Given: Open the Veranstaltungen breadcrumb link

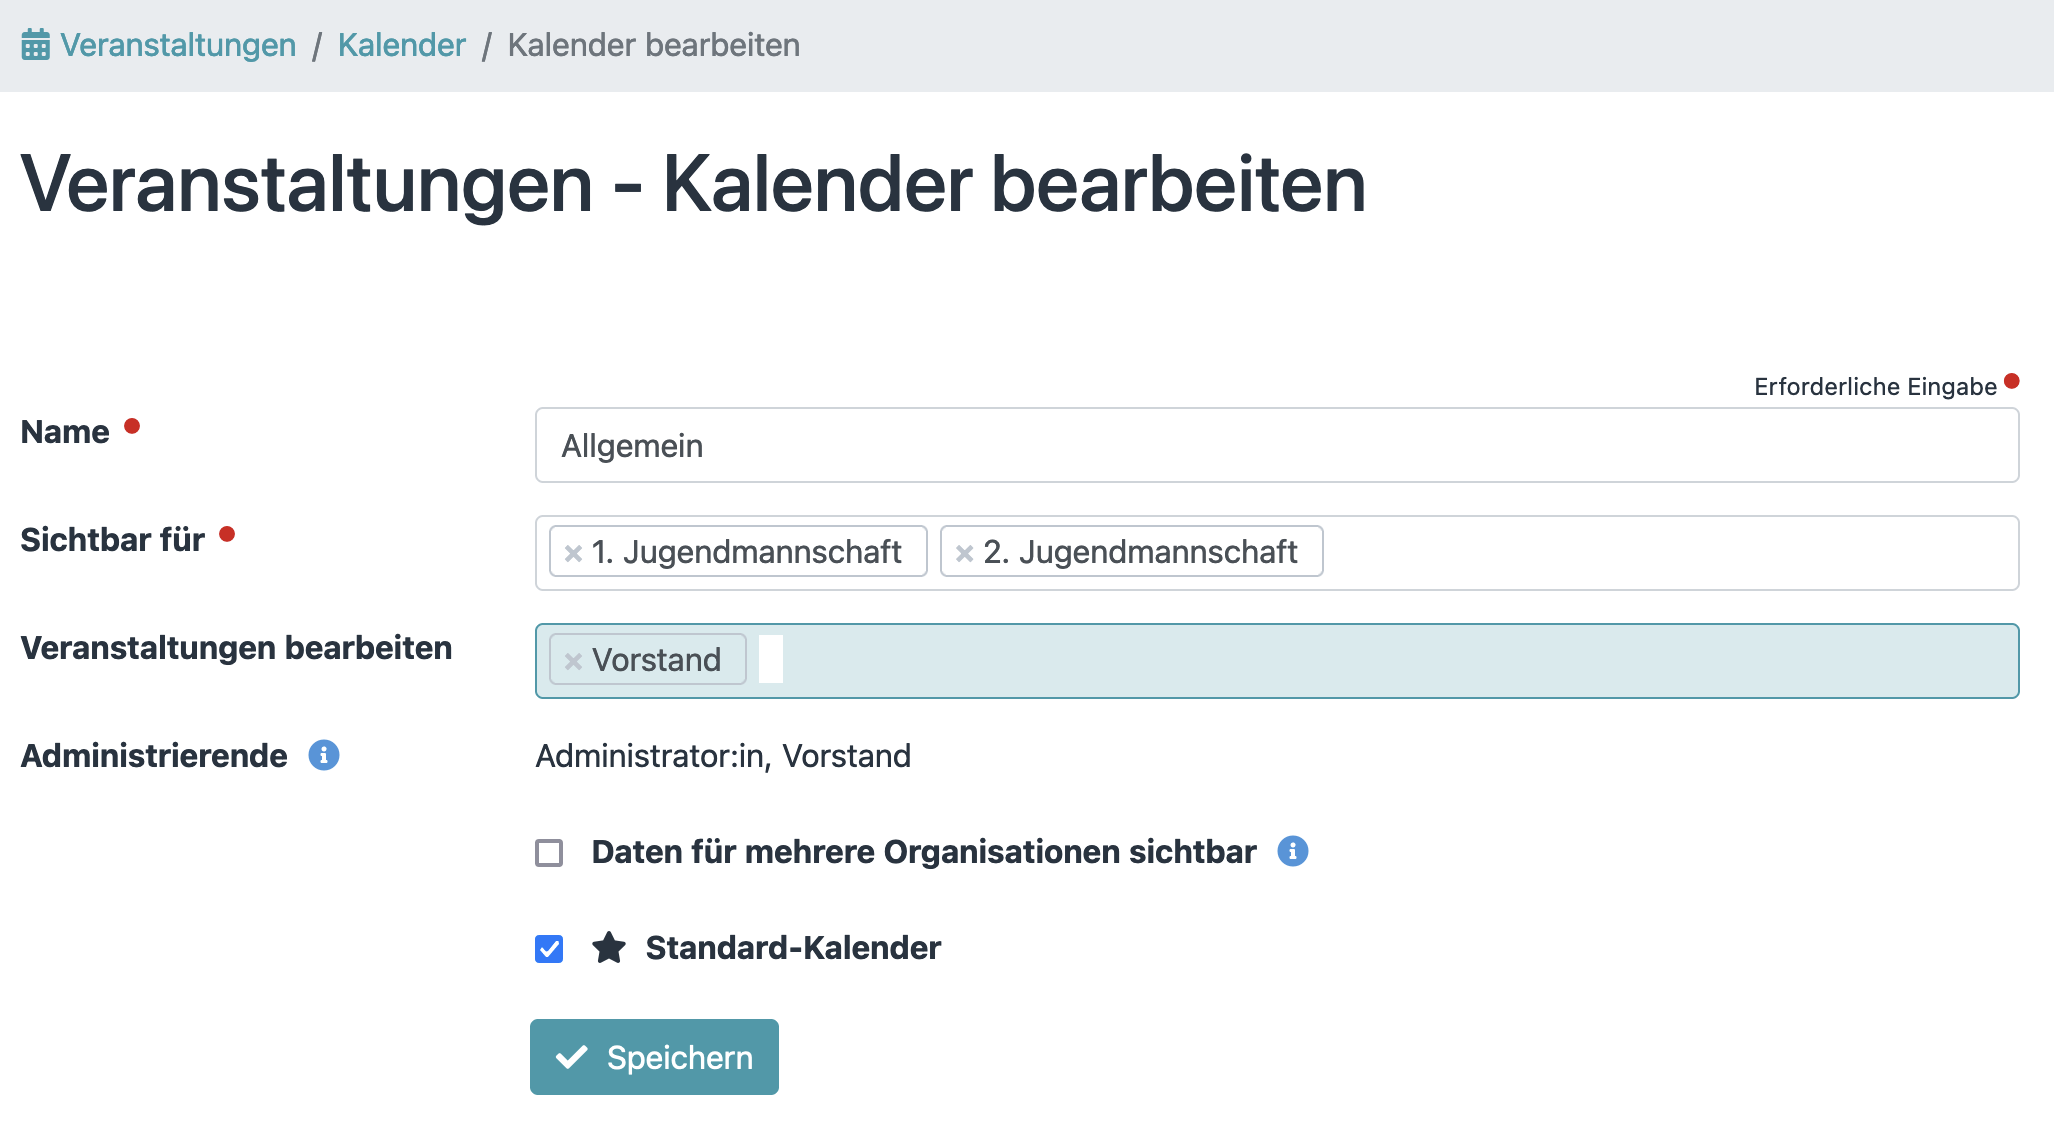Looking at the screenshot, I should tap(178, 45).
